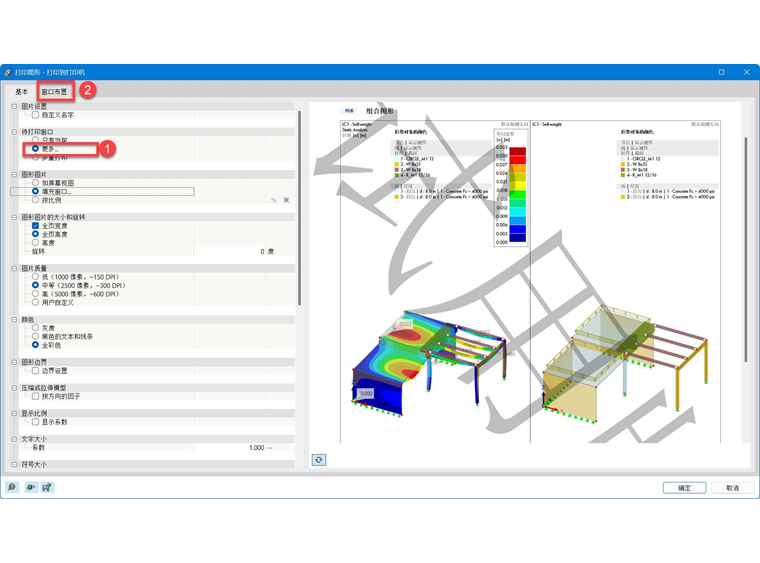Select the 按比例 radio option

35,200
